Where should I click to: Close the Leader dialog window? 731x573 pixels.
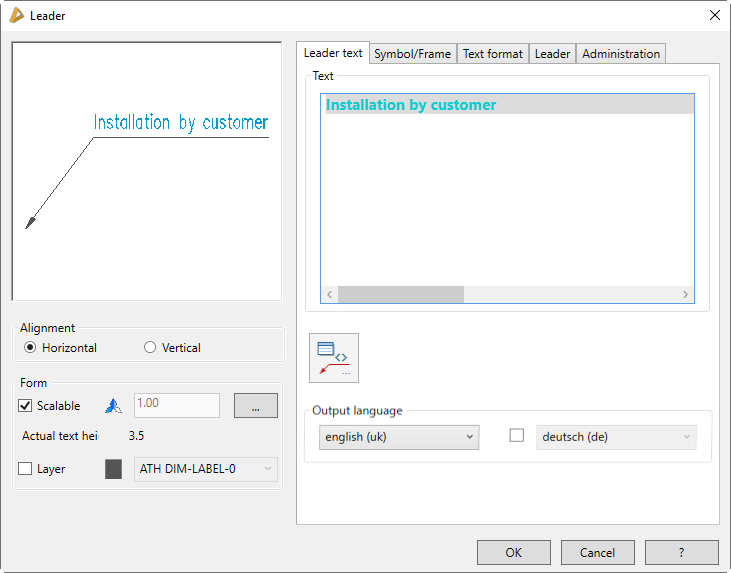click(714, 15)
